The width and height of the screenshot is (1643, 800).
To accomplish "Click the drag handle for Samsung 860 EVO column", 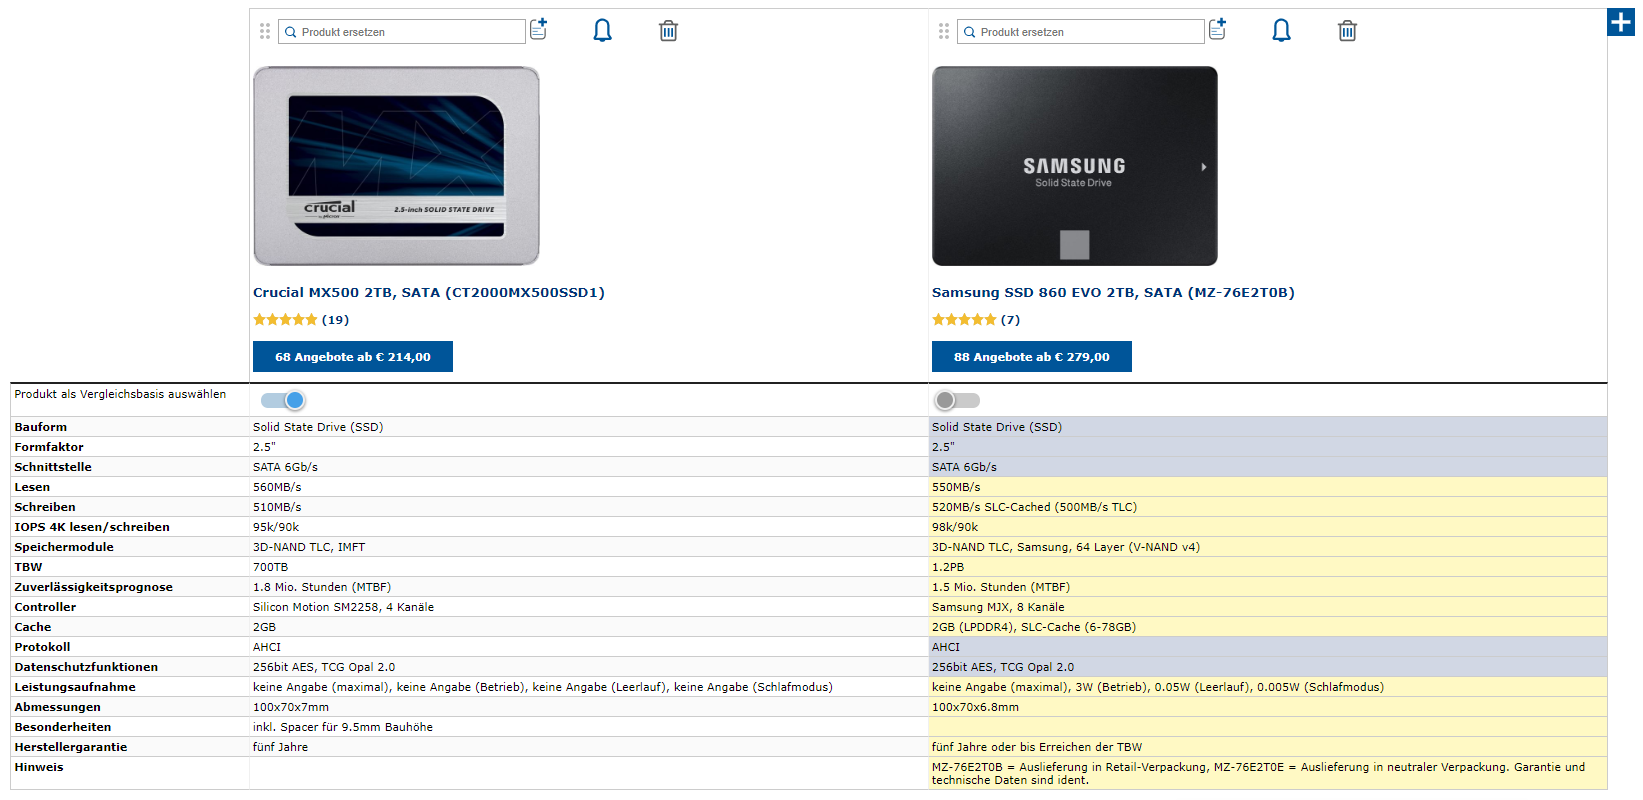I will click(x=944, y=32).
